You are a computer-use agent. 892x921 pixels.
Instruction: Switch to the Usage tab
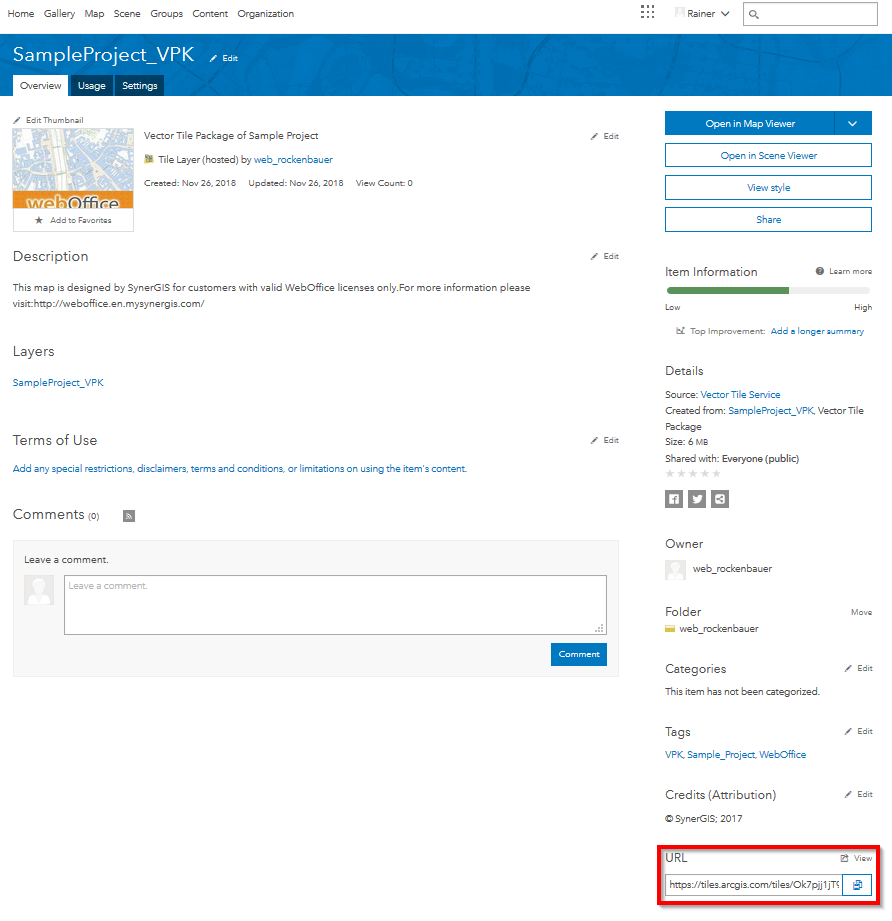pos(91,86)
